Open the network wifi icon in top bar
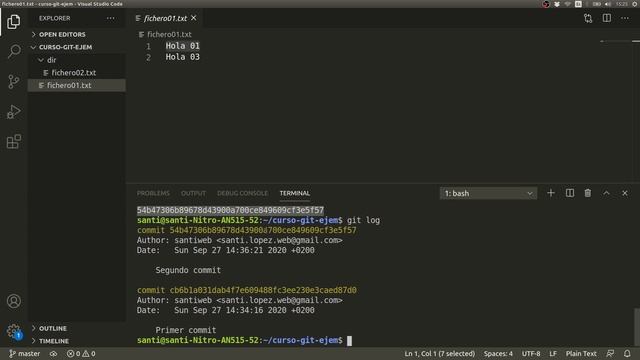Screen dimensions: 640x360 567,4
